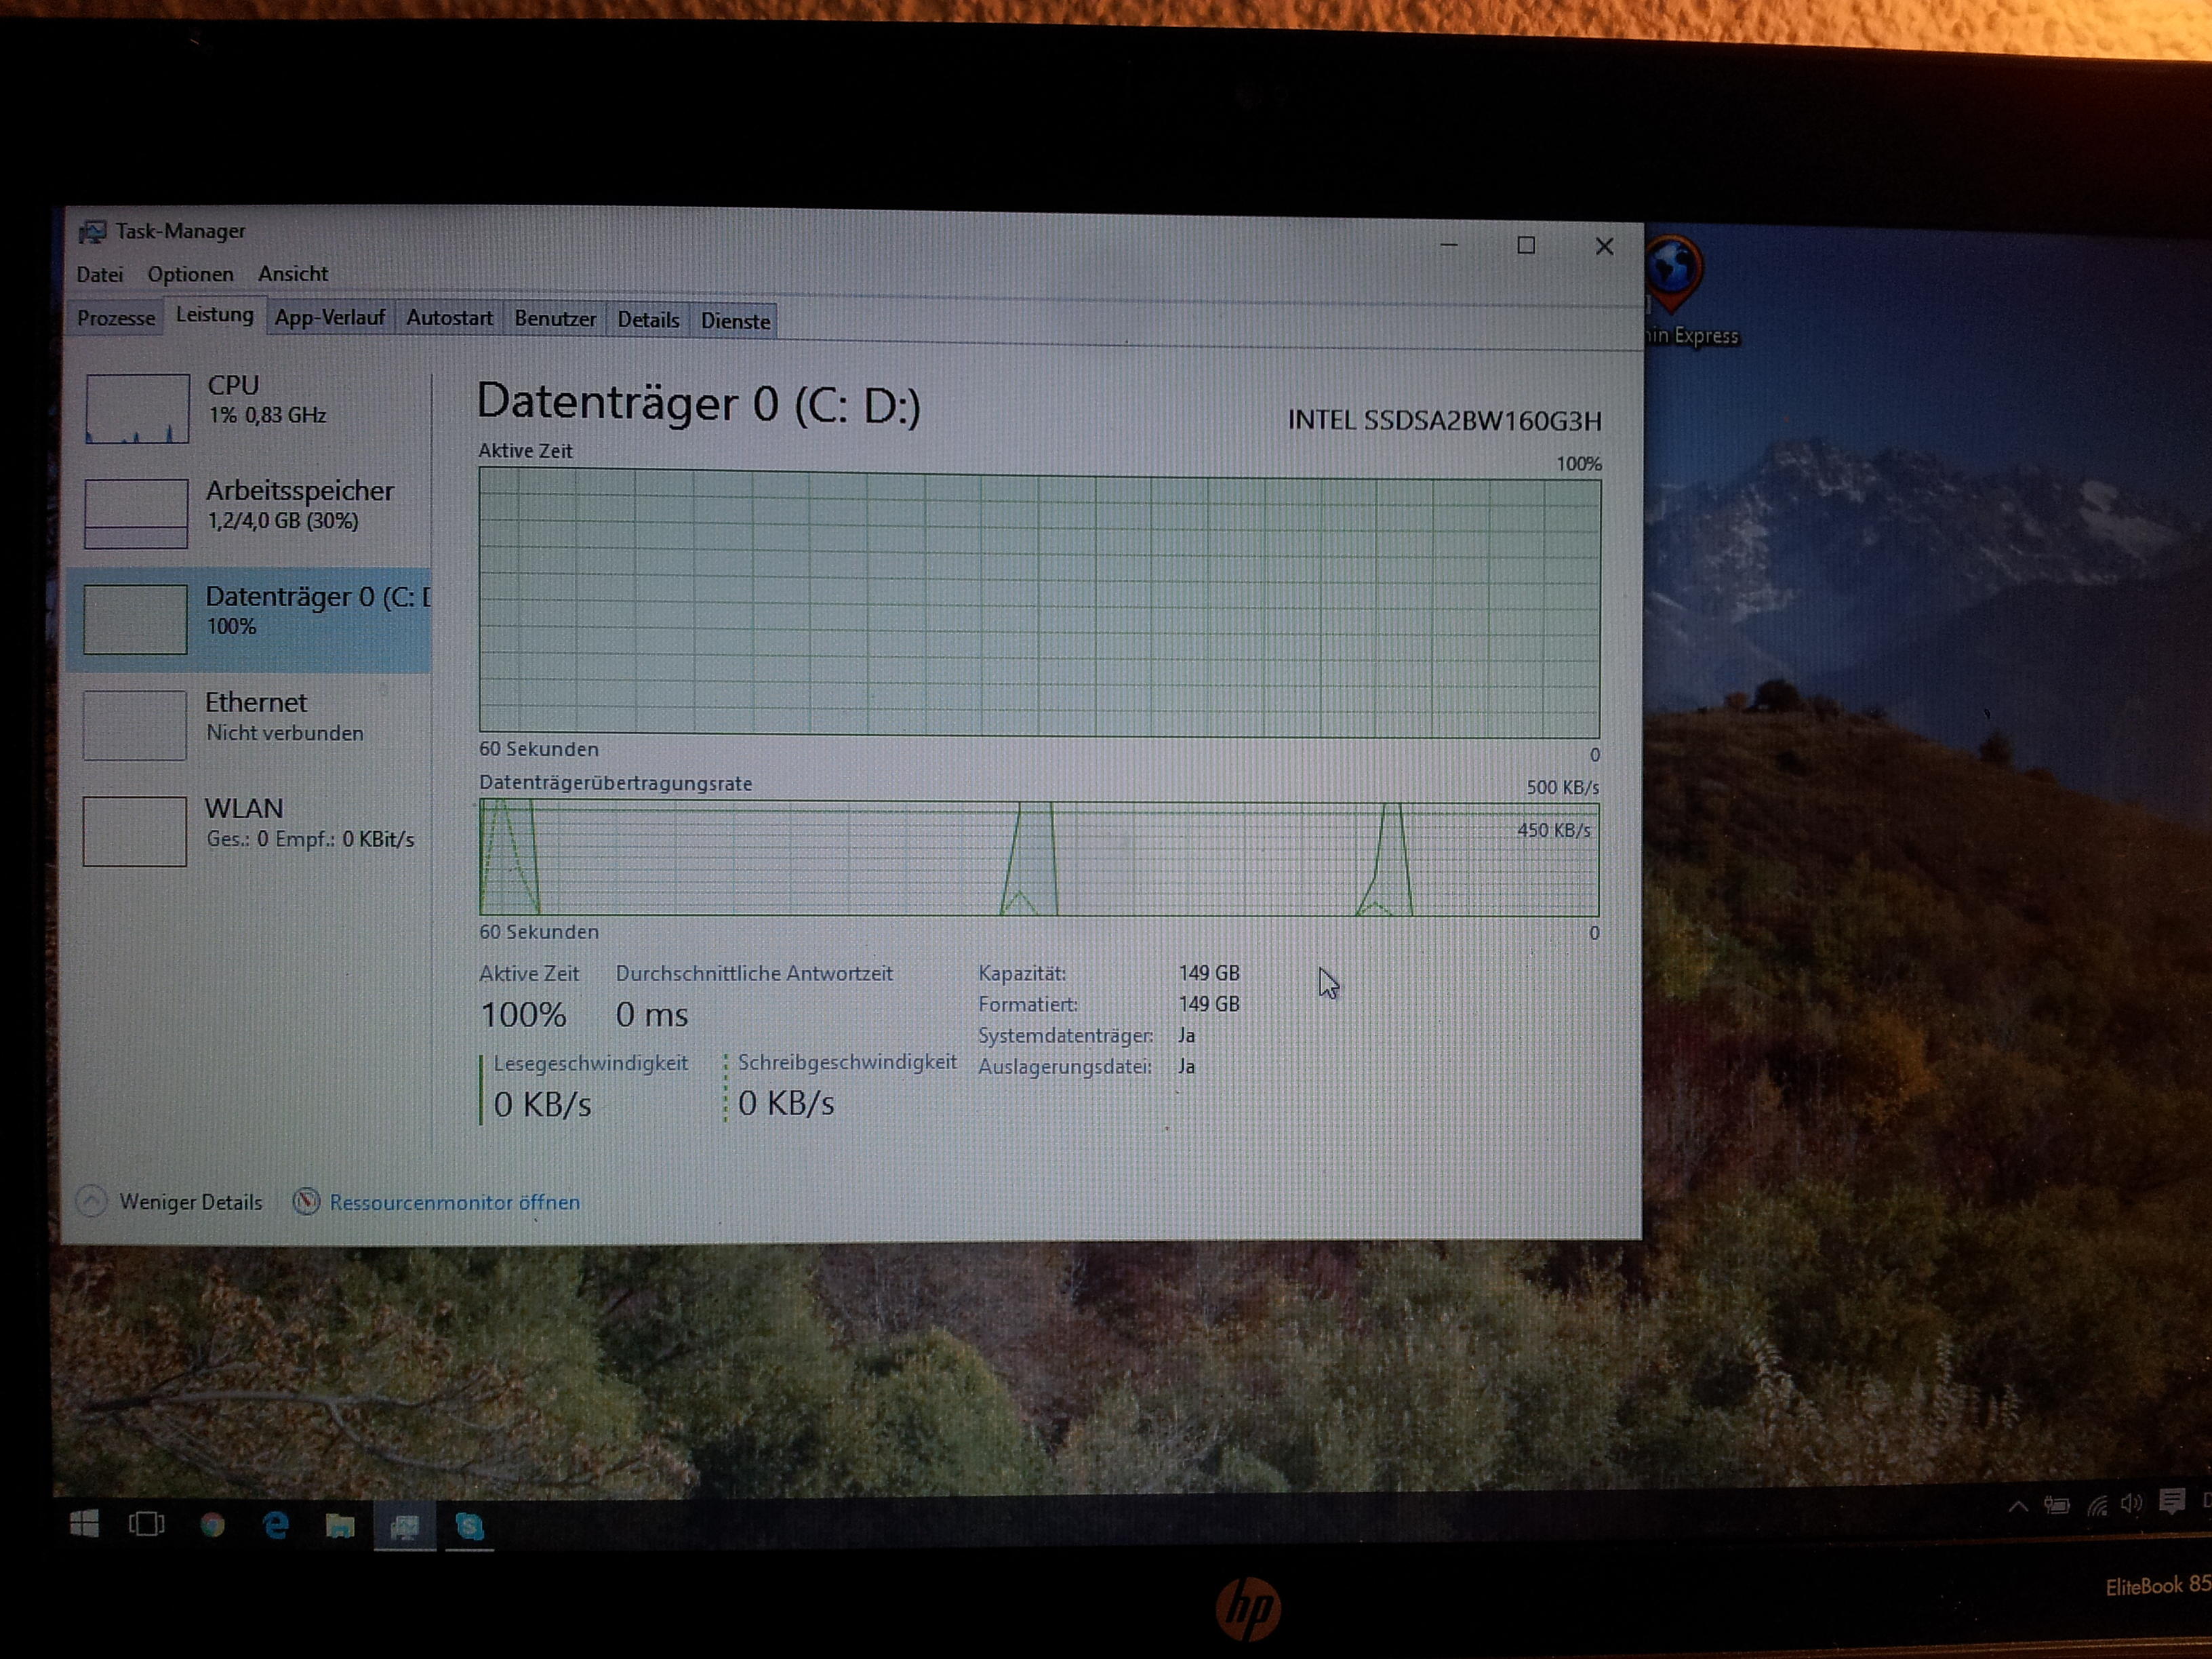Open the Datei menu
Screen dimensions: 2212x1659
coord(100,274)
